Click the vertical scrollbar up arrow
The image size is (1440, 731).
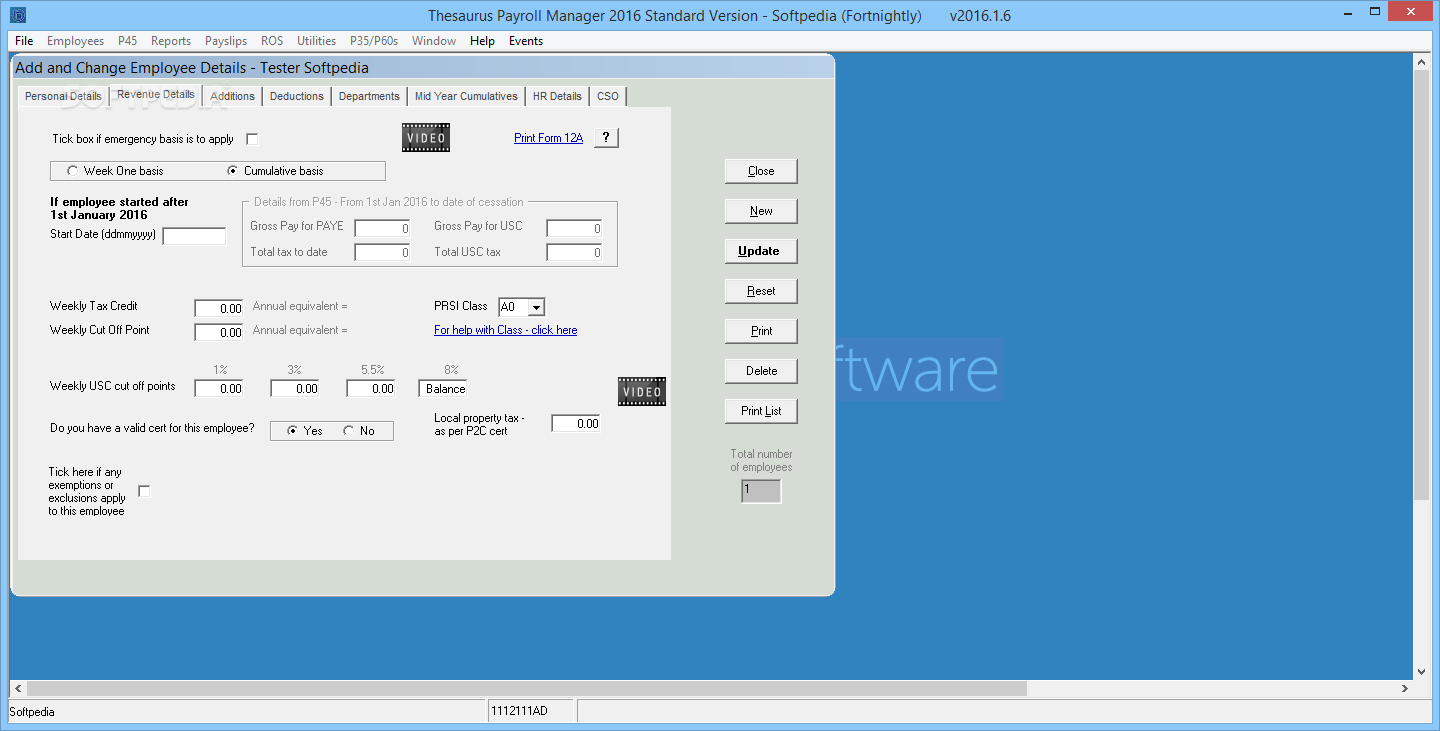(1421, 62)
